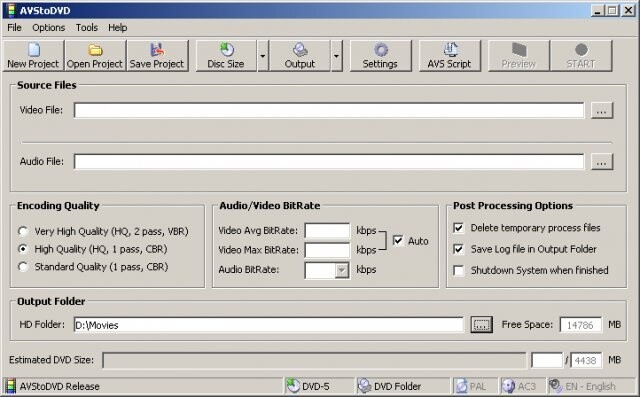The width and height of the screenshot is (640, 397).
Task: Select Standard Quality (1 pass, CBR)
Action: pos(23,267)
